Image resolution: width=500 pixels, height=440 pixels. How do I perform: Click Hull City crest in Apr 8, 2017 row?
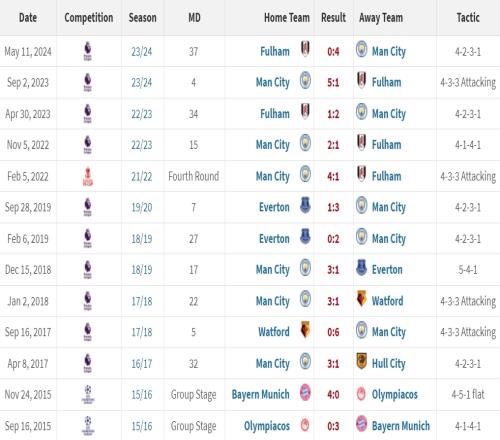point(361,361)
